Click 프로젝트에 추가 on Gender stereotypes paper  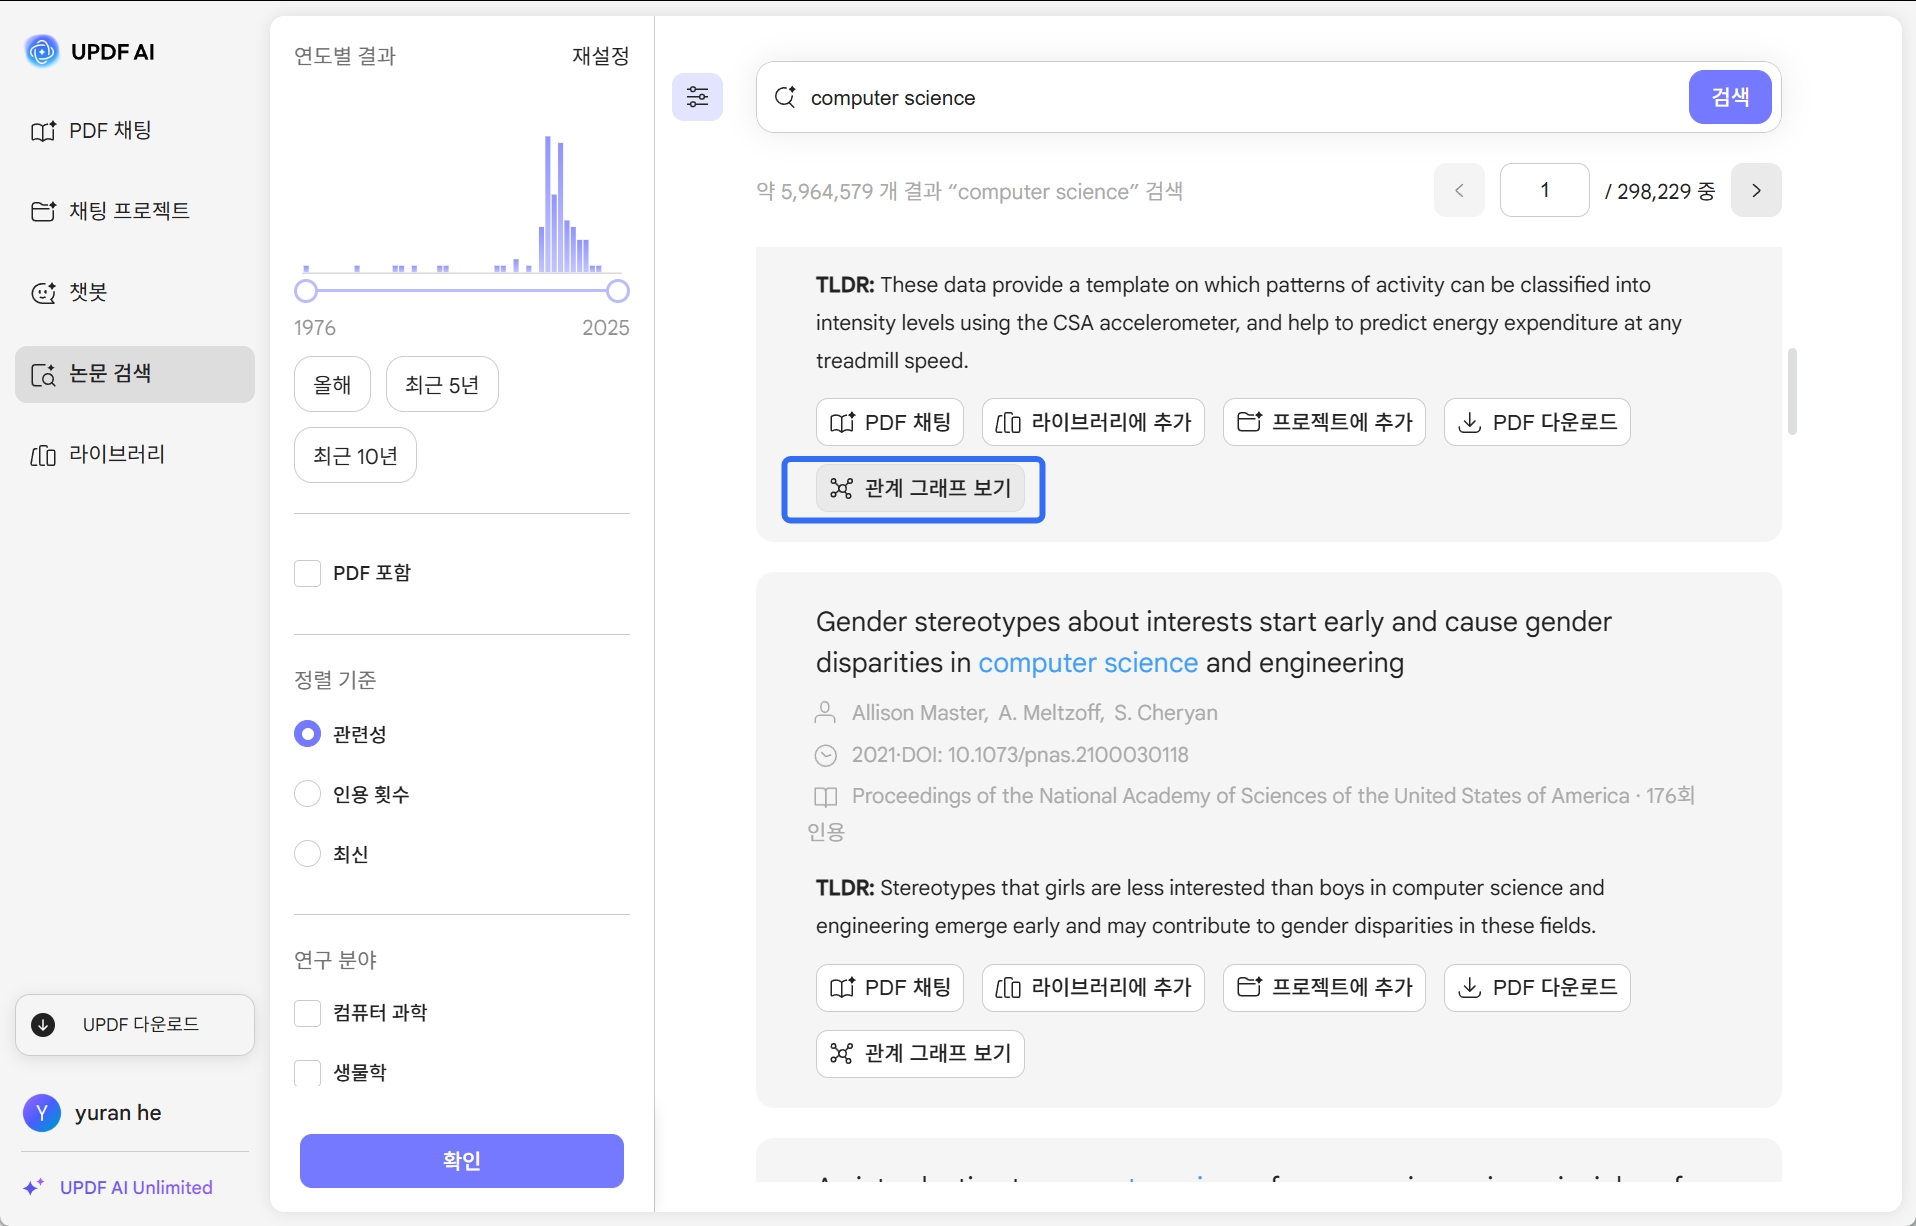tap(1324, 988)
